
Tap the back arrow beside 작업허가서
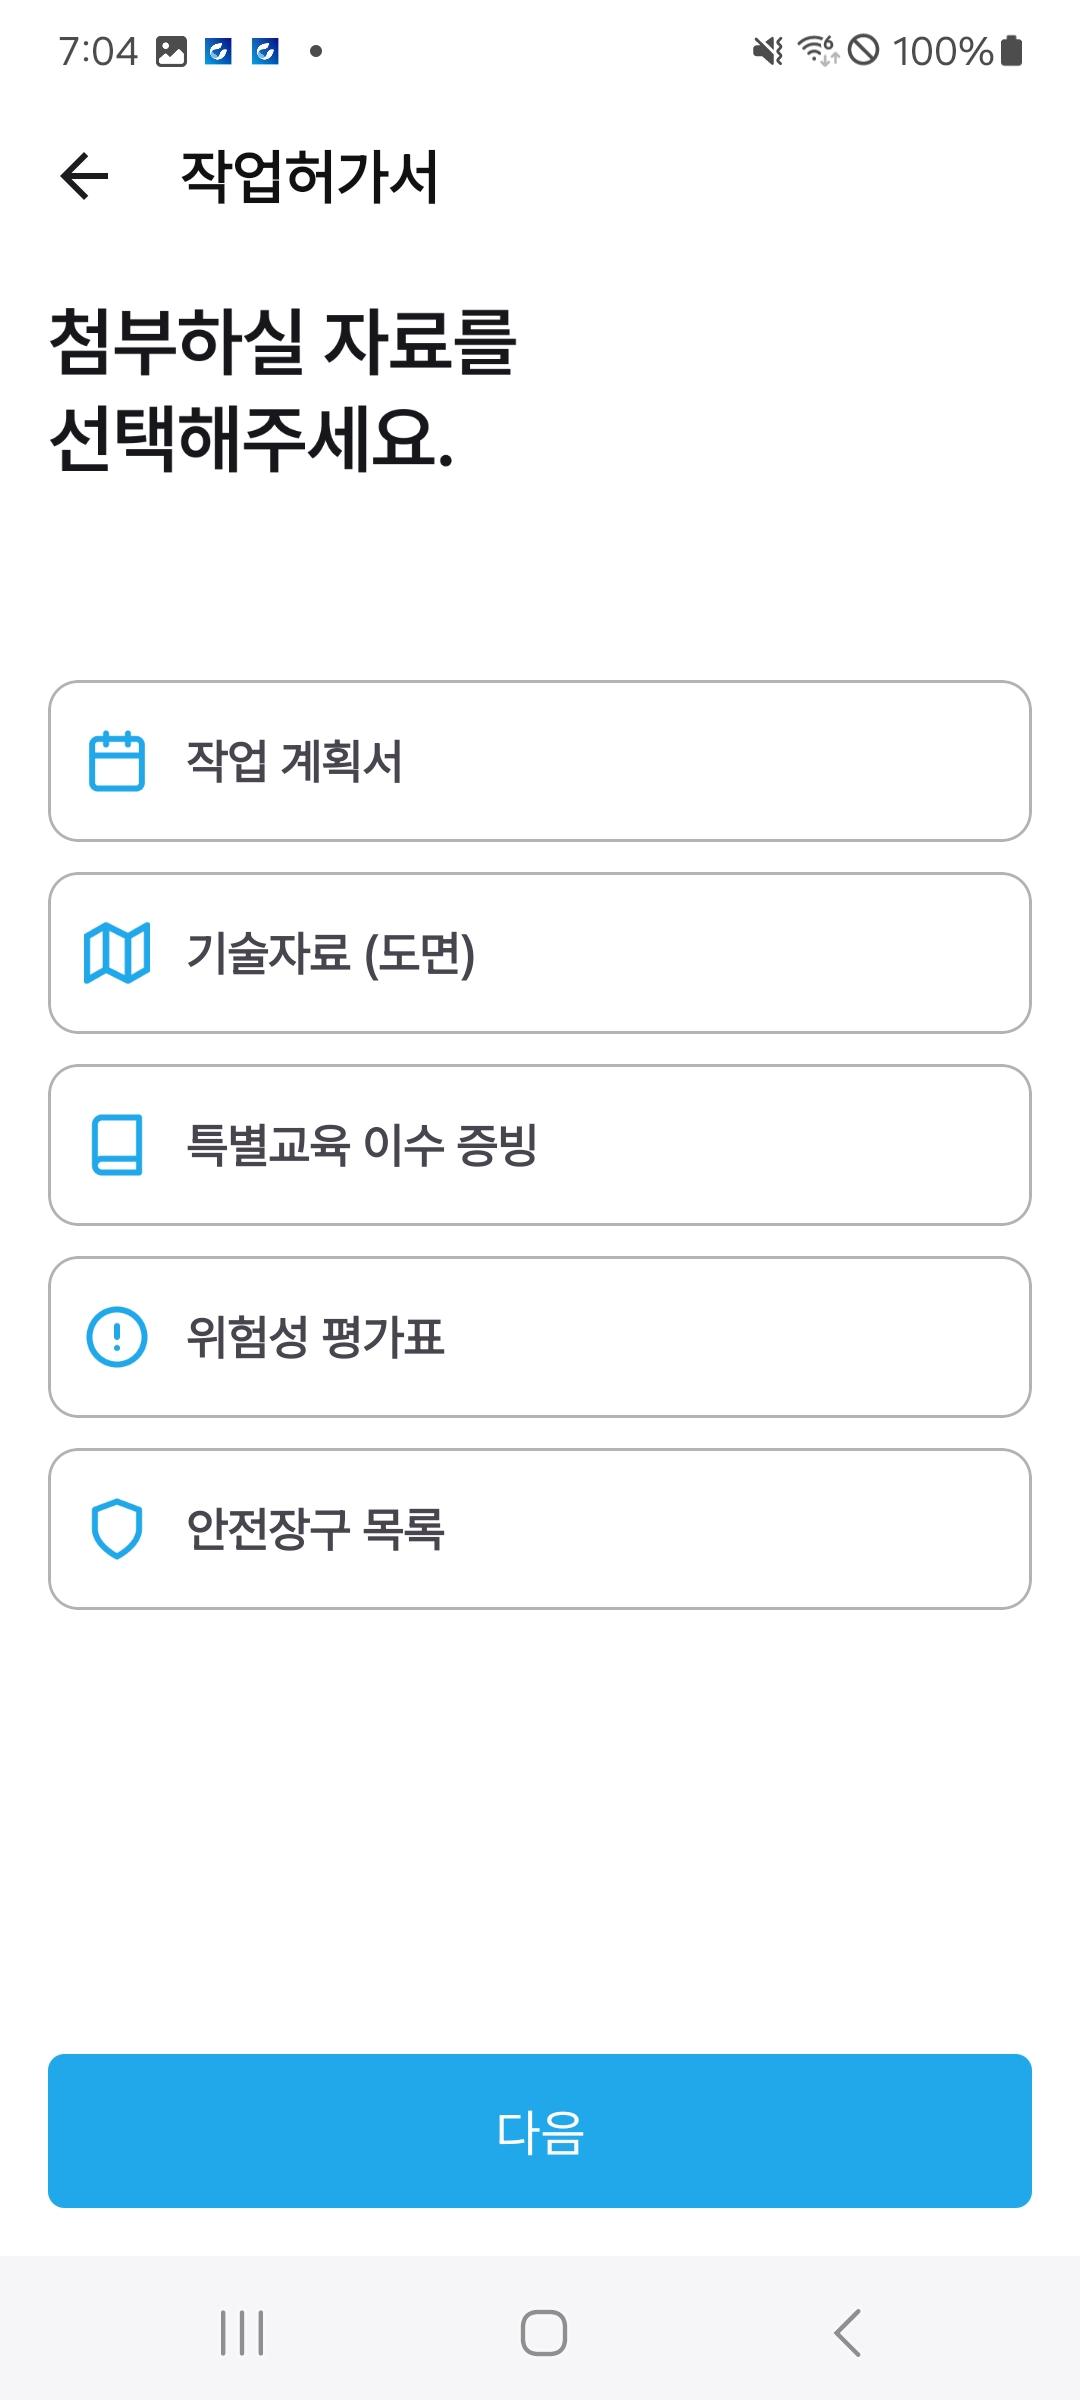pyautogui.click(x=84, y=177)
